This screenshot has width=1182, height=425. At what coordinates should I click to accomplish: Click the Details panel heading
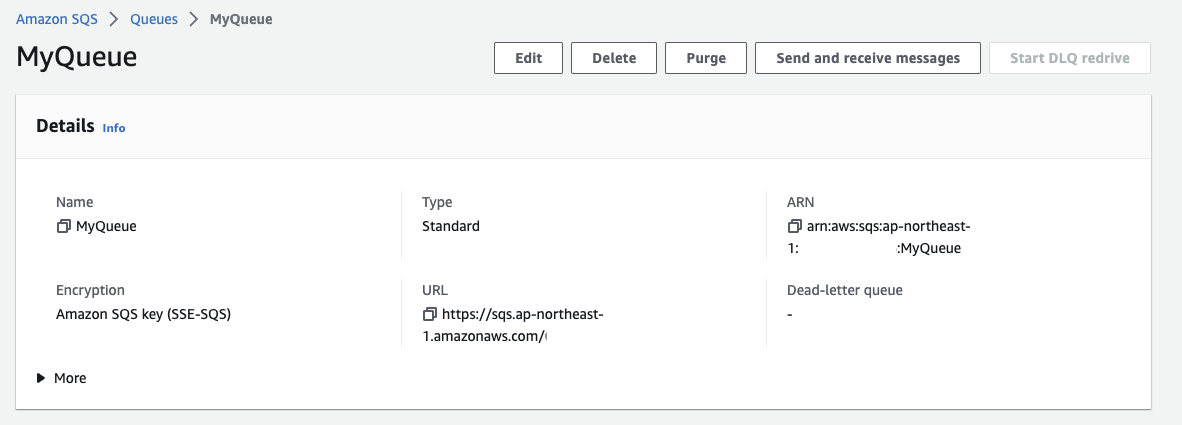pyautogui.click(x=66, y=126)
